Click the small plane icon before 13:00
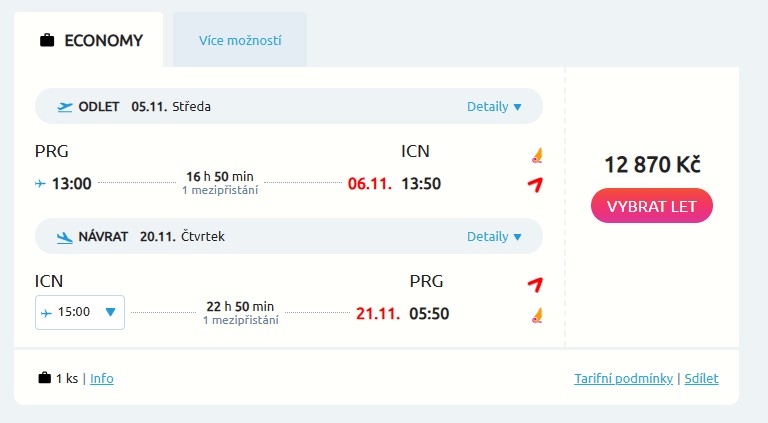Screen dimensions: 768x423 41,184
